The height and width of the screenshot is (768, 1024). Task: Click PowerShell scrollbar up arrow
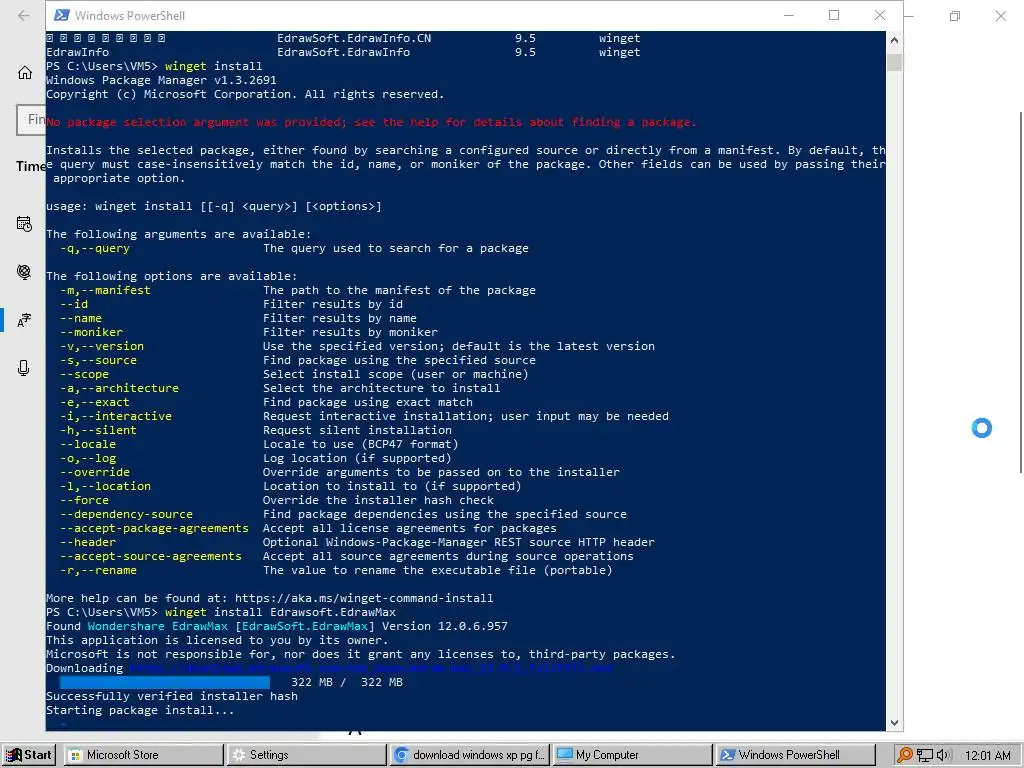tap(894, 40)
